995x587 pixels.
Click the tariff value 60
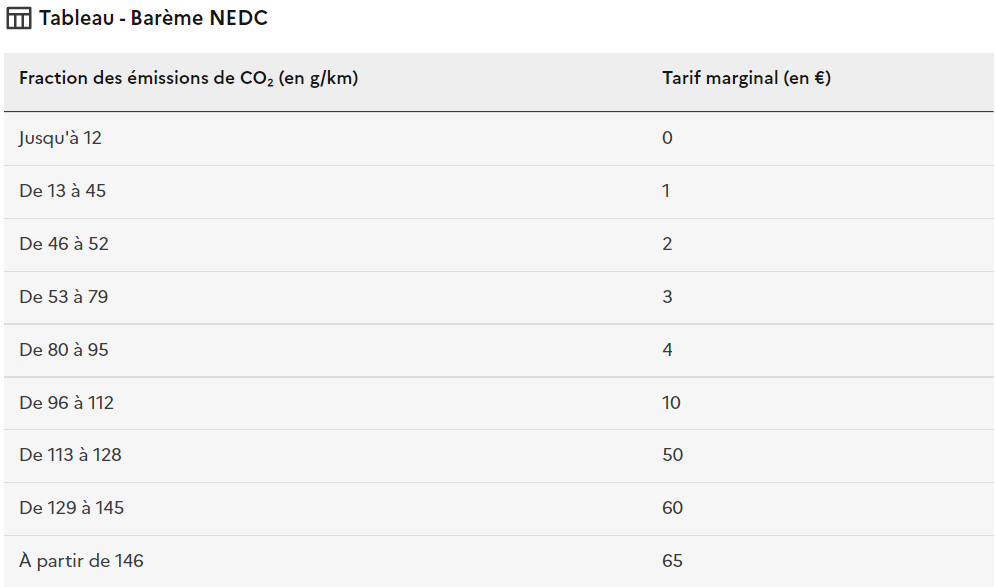(x=673, y=508)
